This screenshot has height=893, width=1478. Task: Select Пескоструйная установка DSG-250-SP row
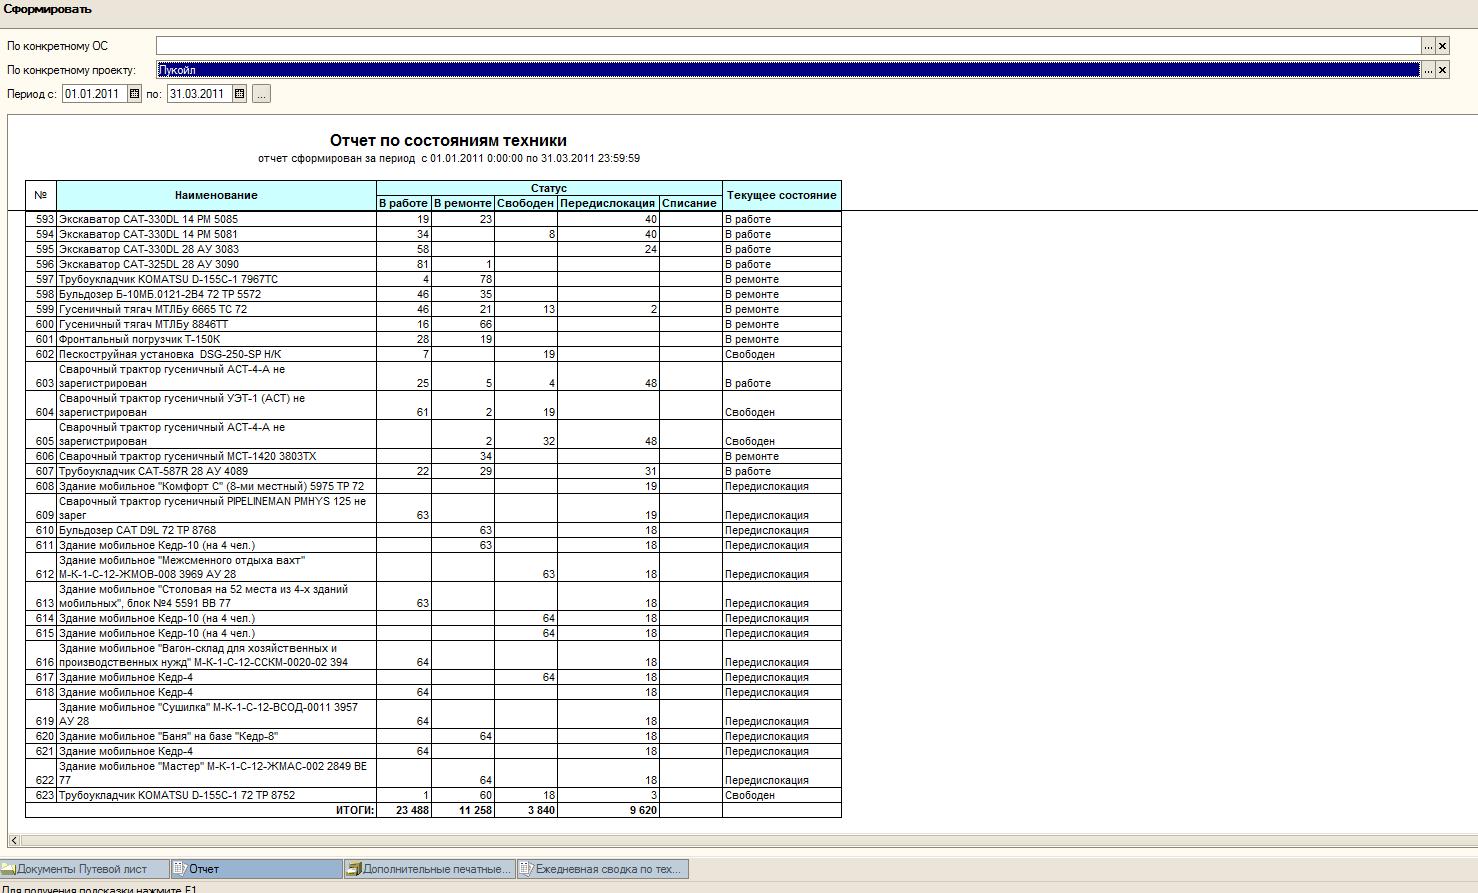[433, 354]
